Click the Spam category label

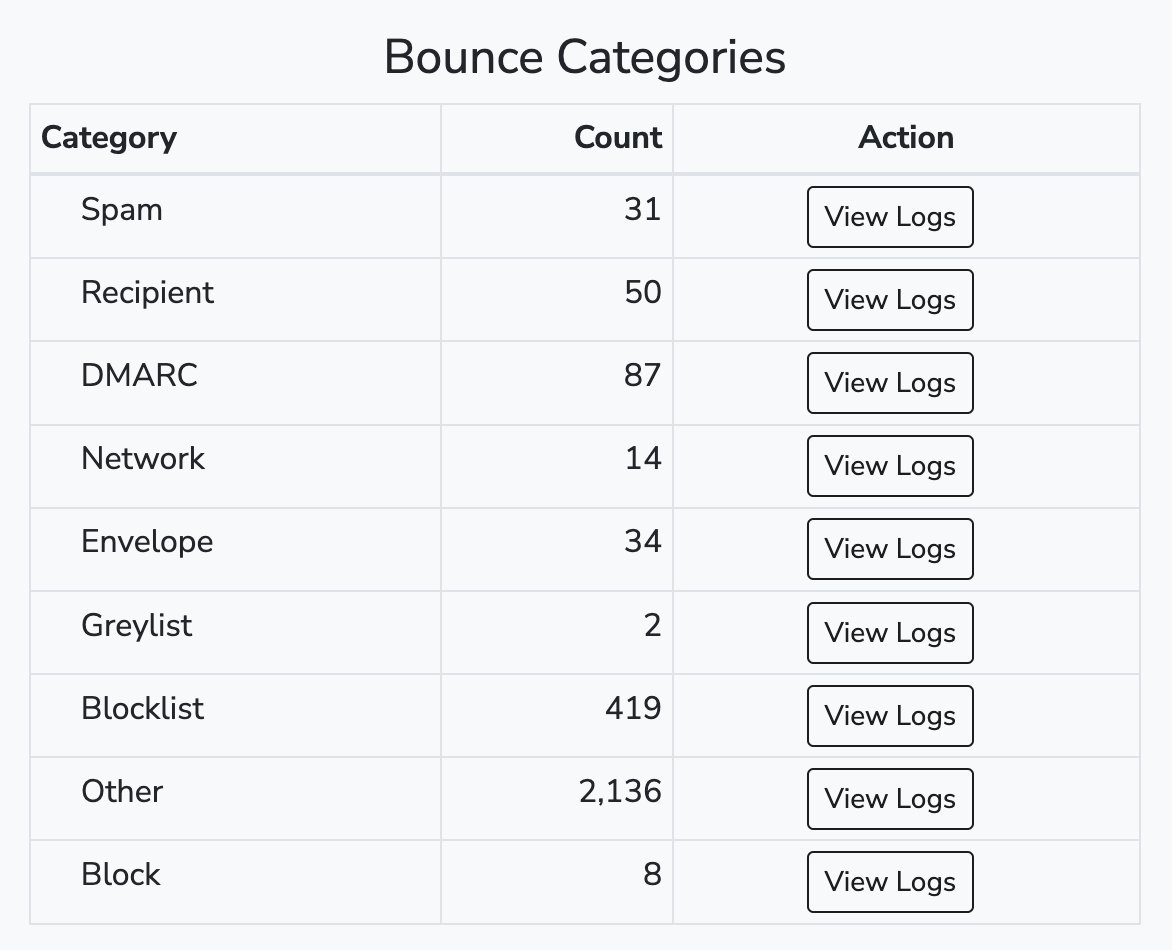(x=121, y=210)
